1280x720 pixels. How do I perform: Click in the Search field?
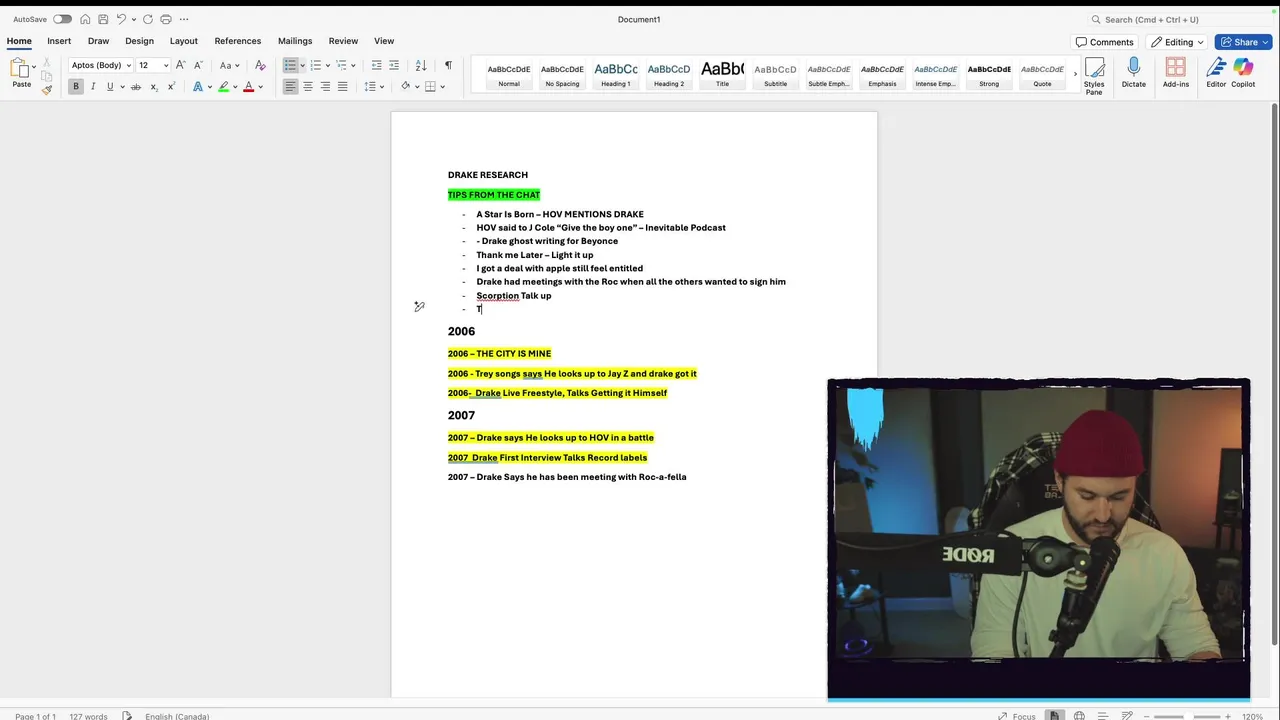1180,19
